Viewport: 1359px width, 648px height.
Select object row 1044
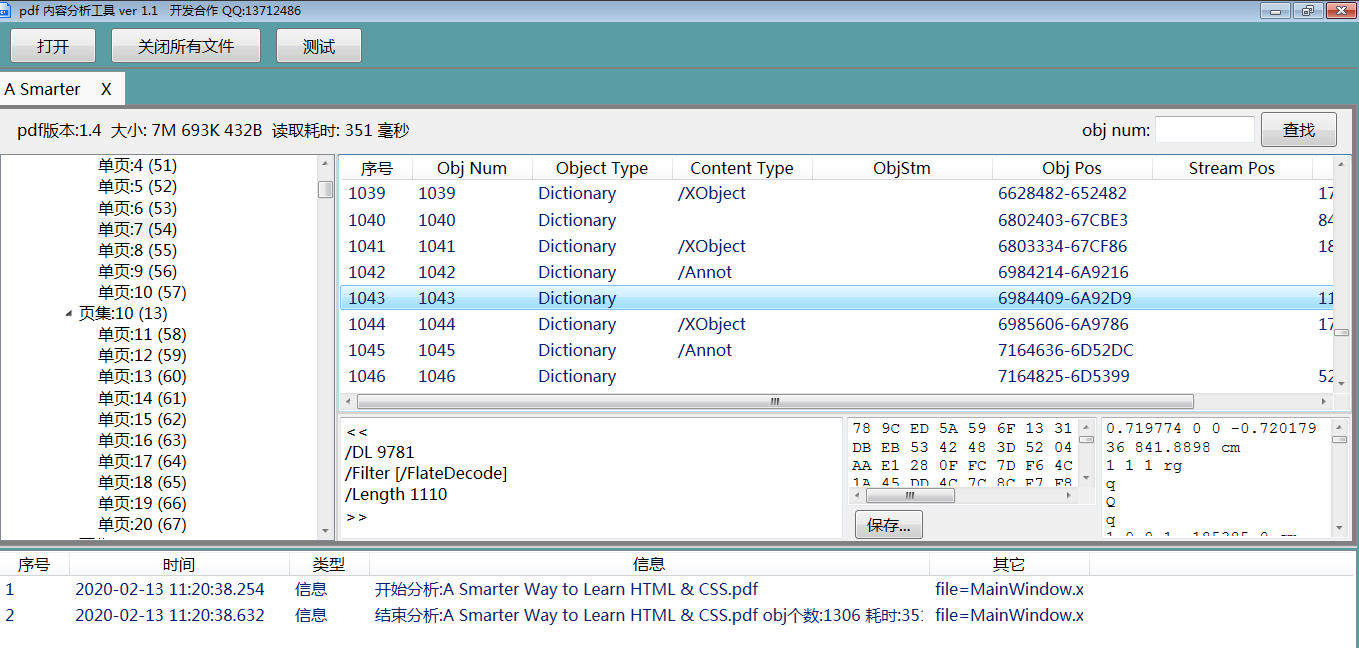pyautogui.click(x=836, y=324)
